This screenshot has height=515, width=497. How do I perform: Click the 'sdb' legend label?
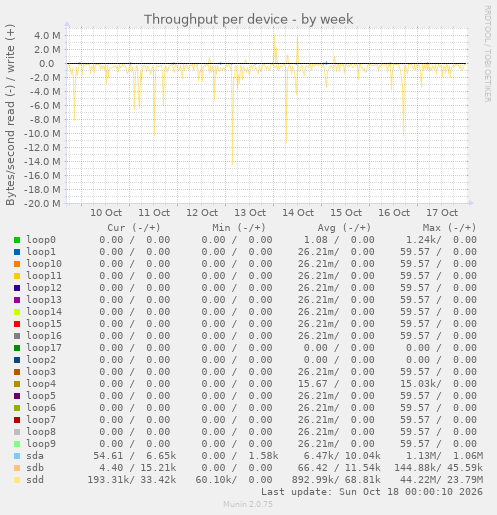coord(35,468)
